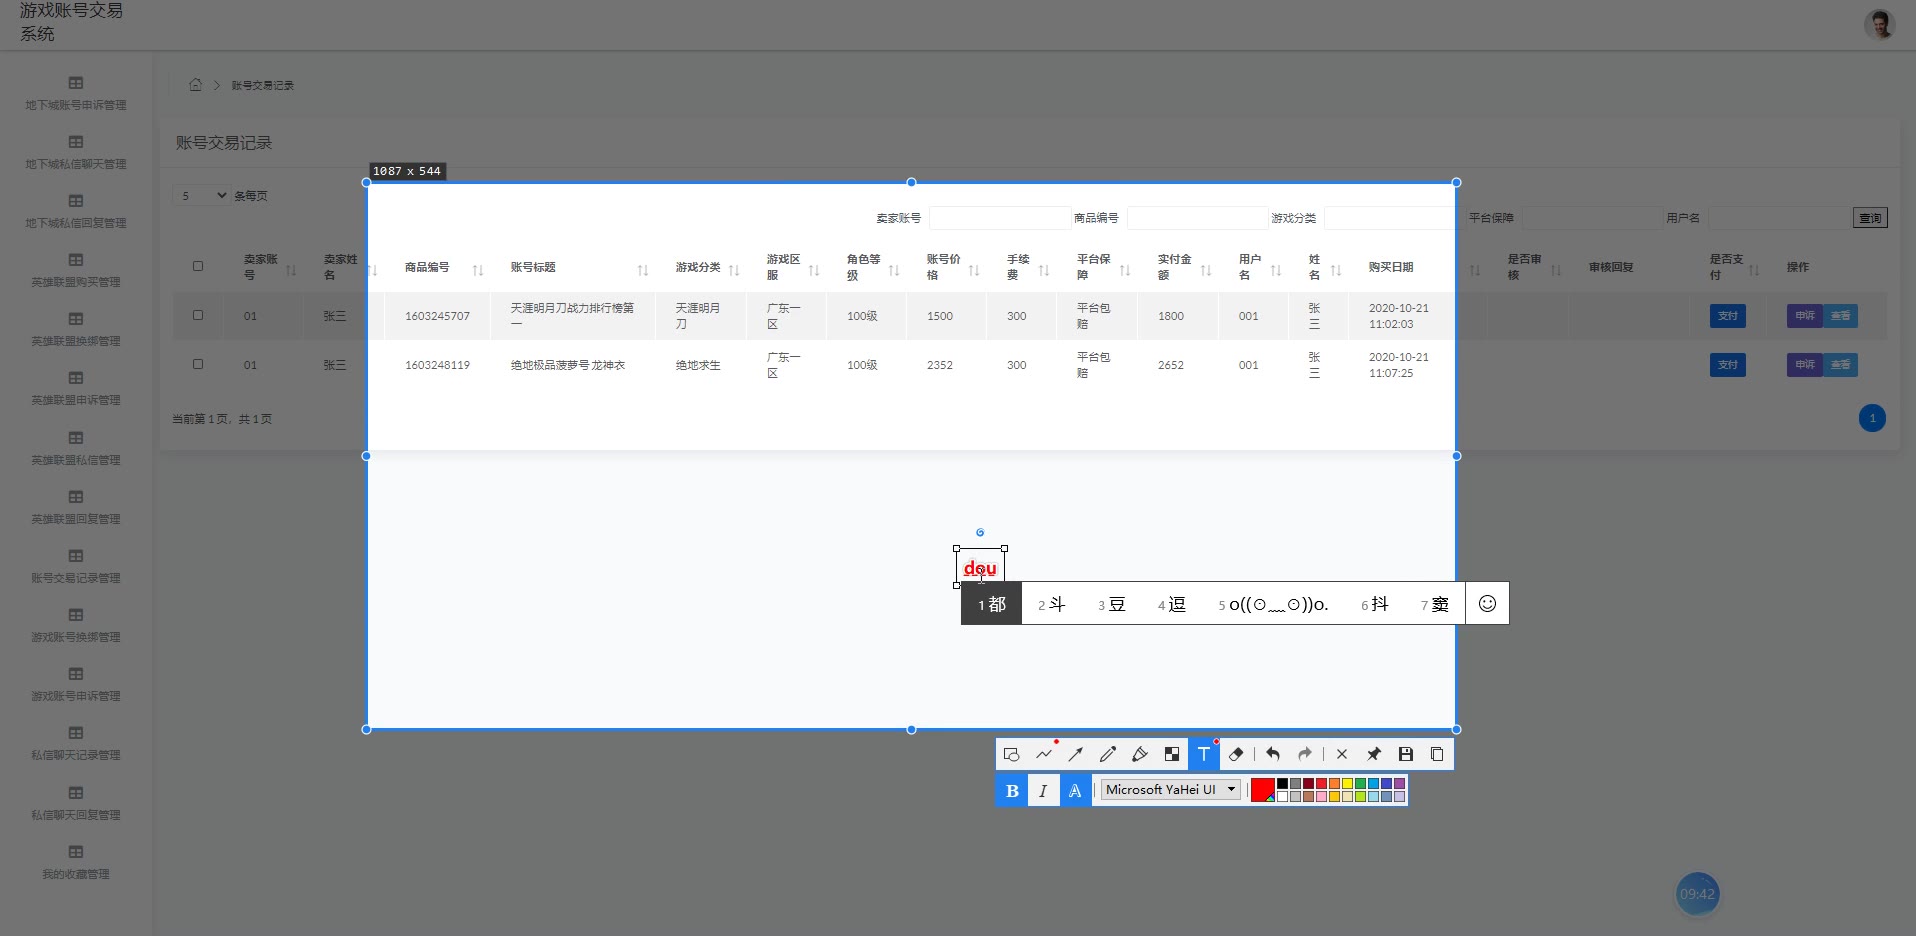Save the screenshot to file

[1405, 754]
